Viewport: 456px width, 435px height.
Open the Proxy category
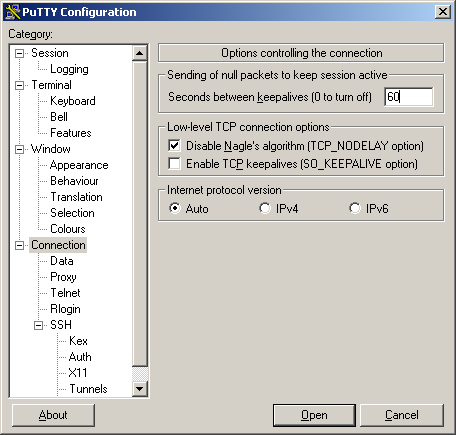63,277
